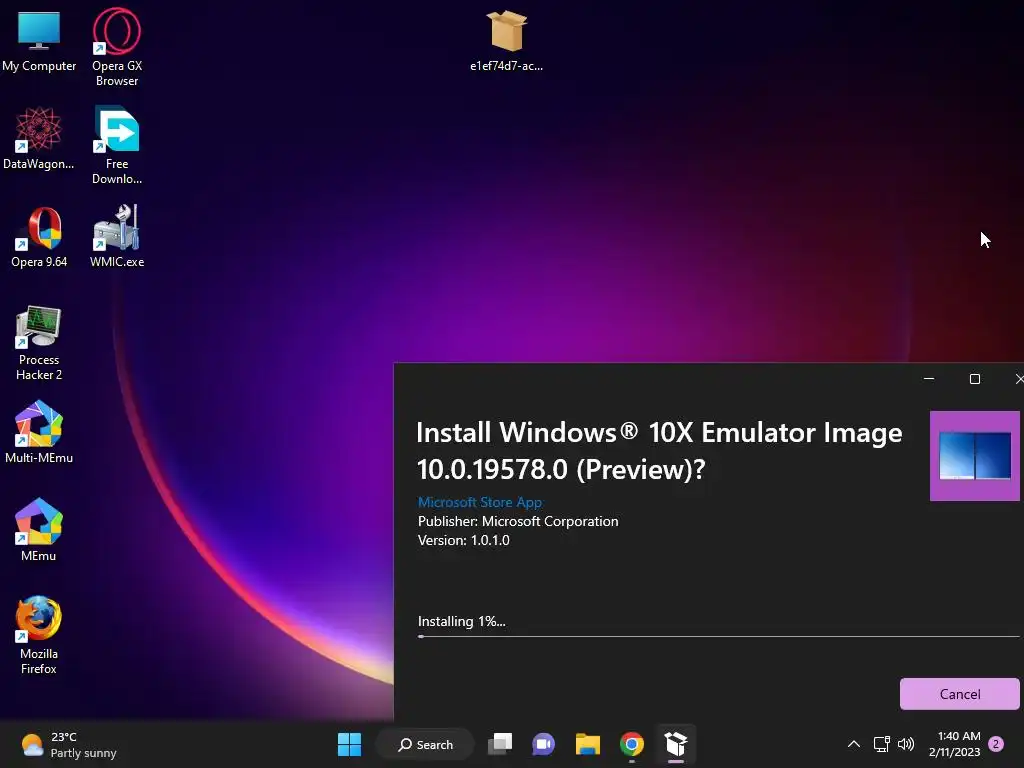Select the Process Hacker 2 shortcut

(x=39, y=342)
